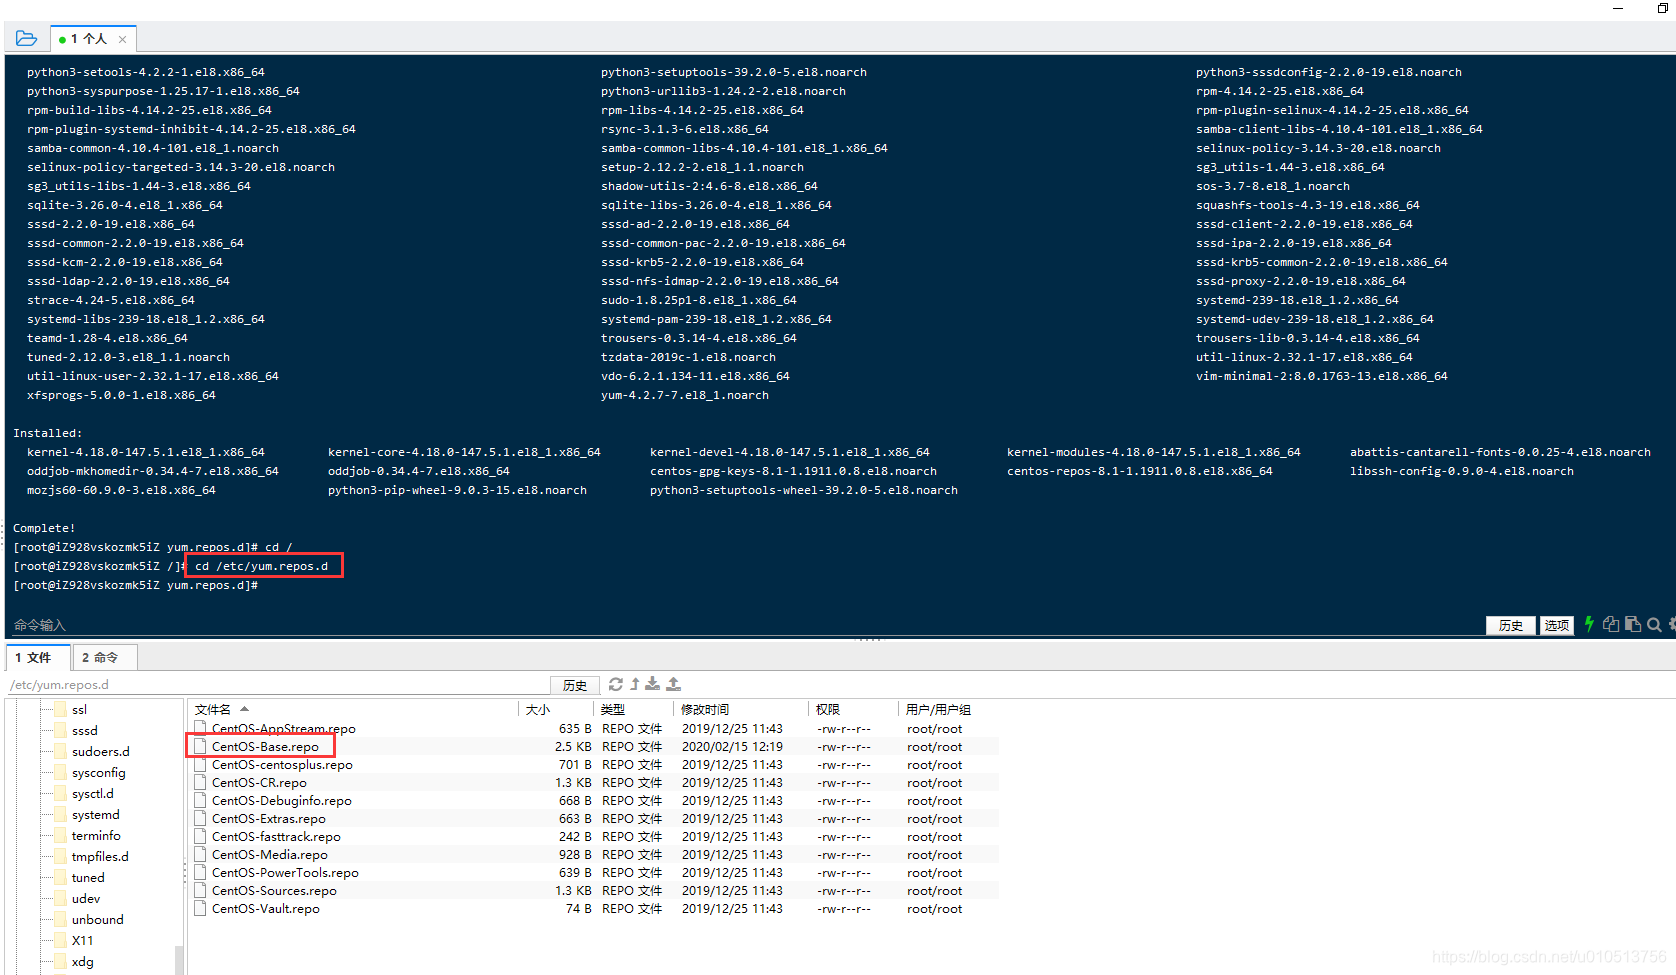Click the download file icon
Viewport: 1676px width, 975px height.
click(x=652, y=684)
